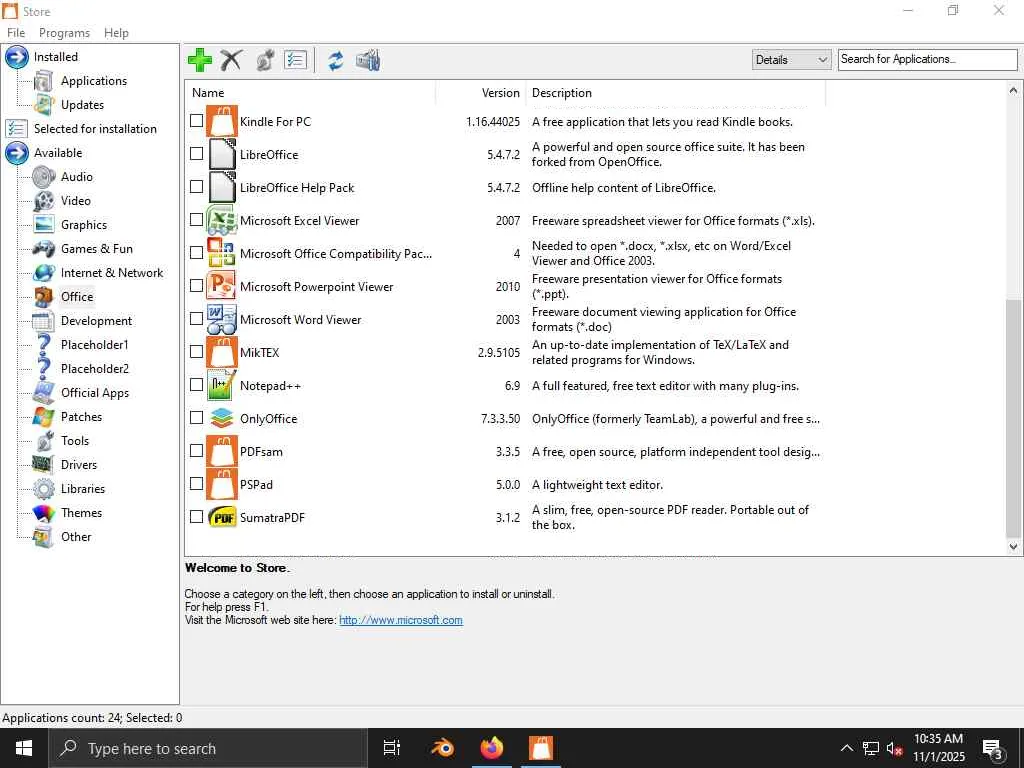The width and height of the screenshot is (1024, 768).
Task: Select the Other category icon
Action: click(44, 537)
